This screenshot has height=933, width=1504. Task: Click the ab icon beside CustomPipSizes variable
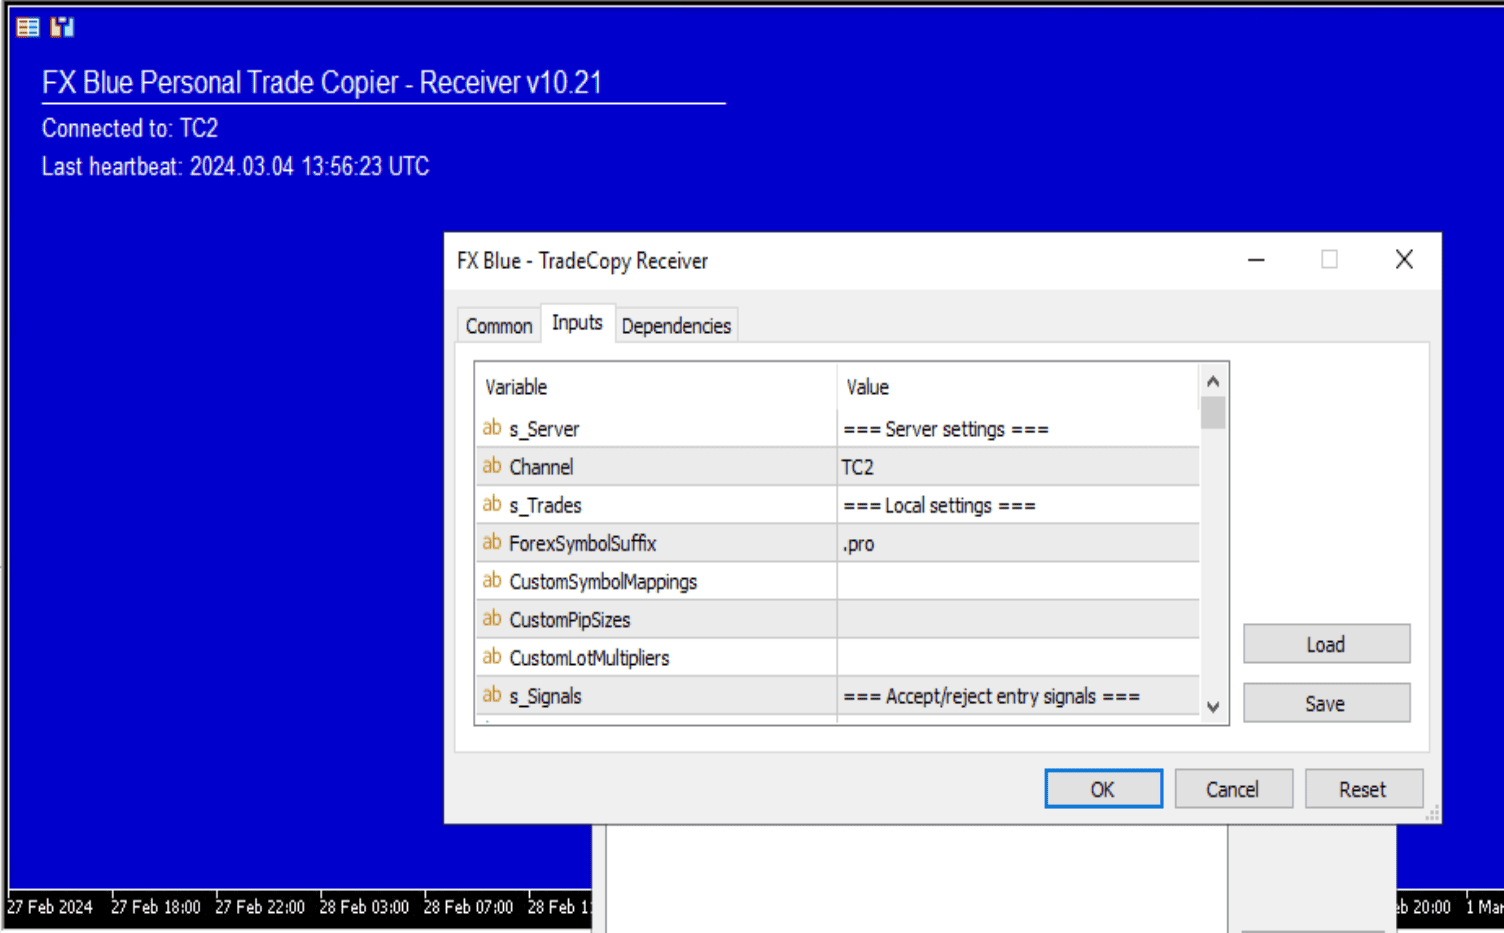point(492,618)
